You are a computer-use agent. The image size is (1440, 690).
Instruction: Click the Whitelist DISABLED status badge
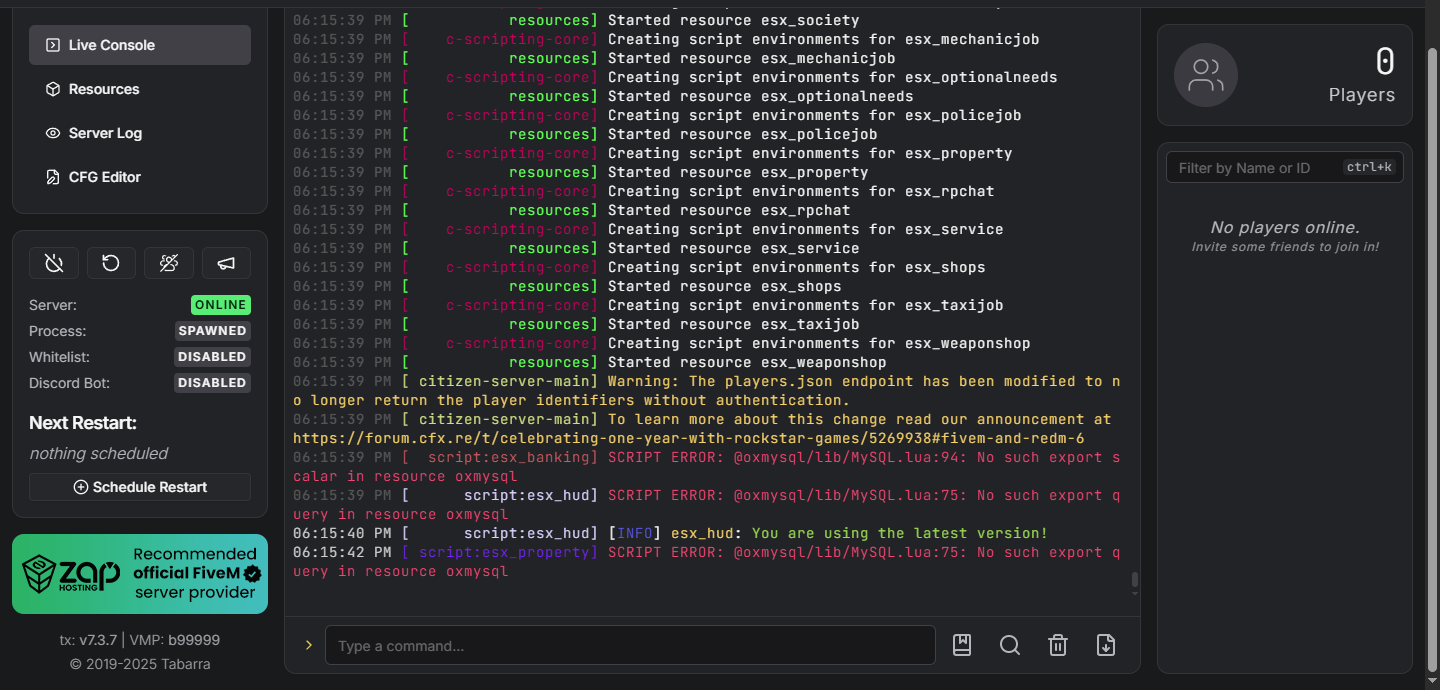[x=212, y=357]
